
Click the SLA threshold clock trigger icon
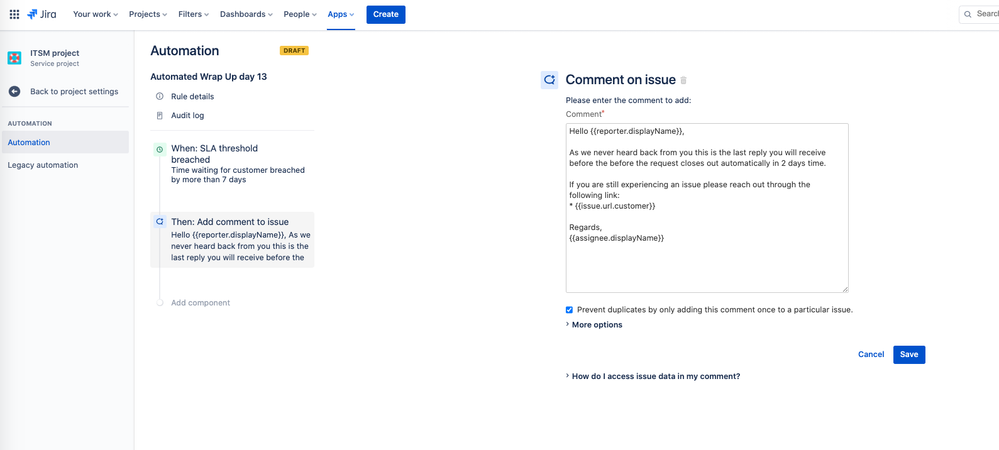160,150
